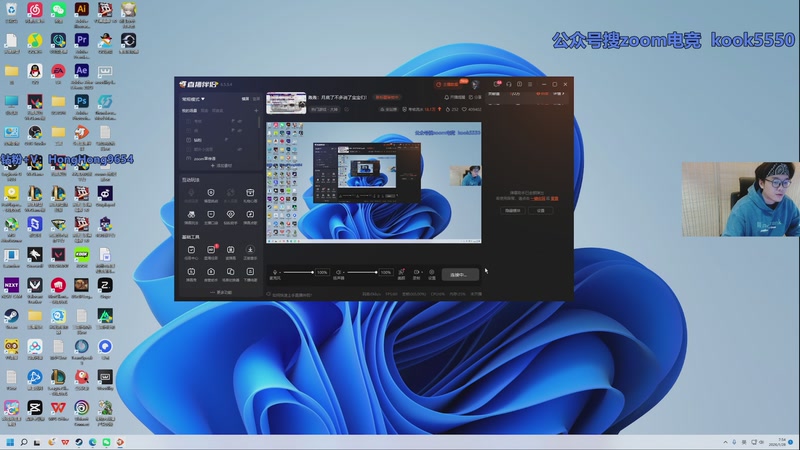This screenshot has height=450, width=800.
Task: Open the Windows Start menu on the taskbar
Action: (11, 441)
